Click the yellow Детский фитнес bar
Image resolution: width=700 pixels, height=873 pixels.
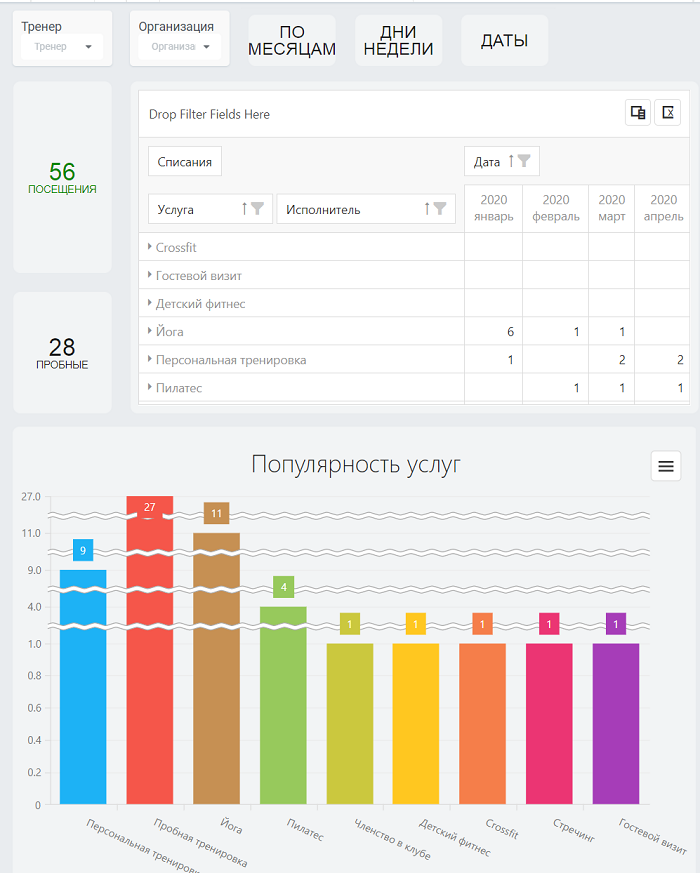pos(416,724)
